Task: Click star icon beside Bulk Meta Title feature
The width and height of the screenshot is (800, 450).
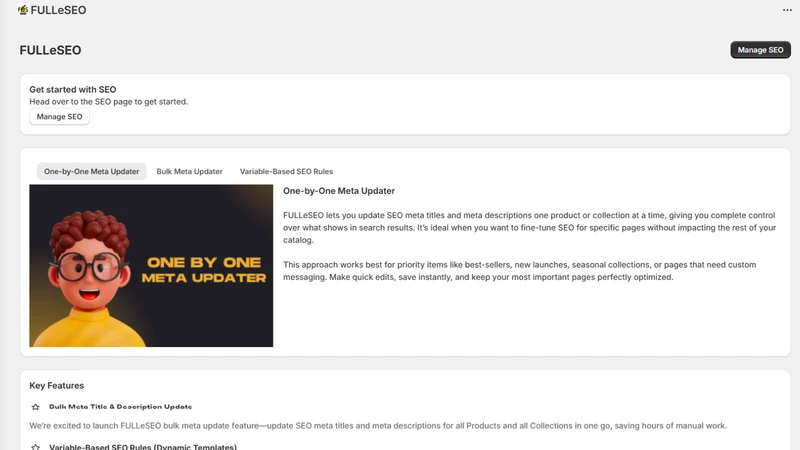Action: pyautogui.click(x=35, y=407)
